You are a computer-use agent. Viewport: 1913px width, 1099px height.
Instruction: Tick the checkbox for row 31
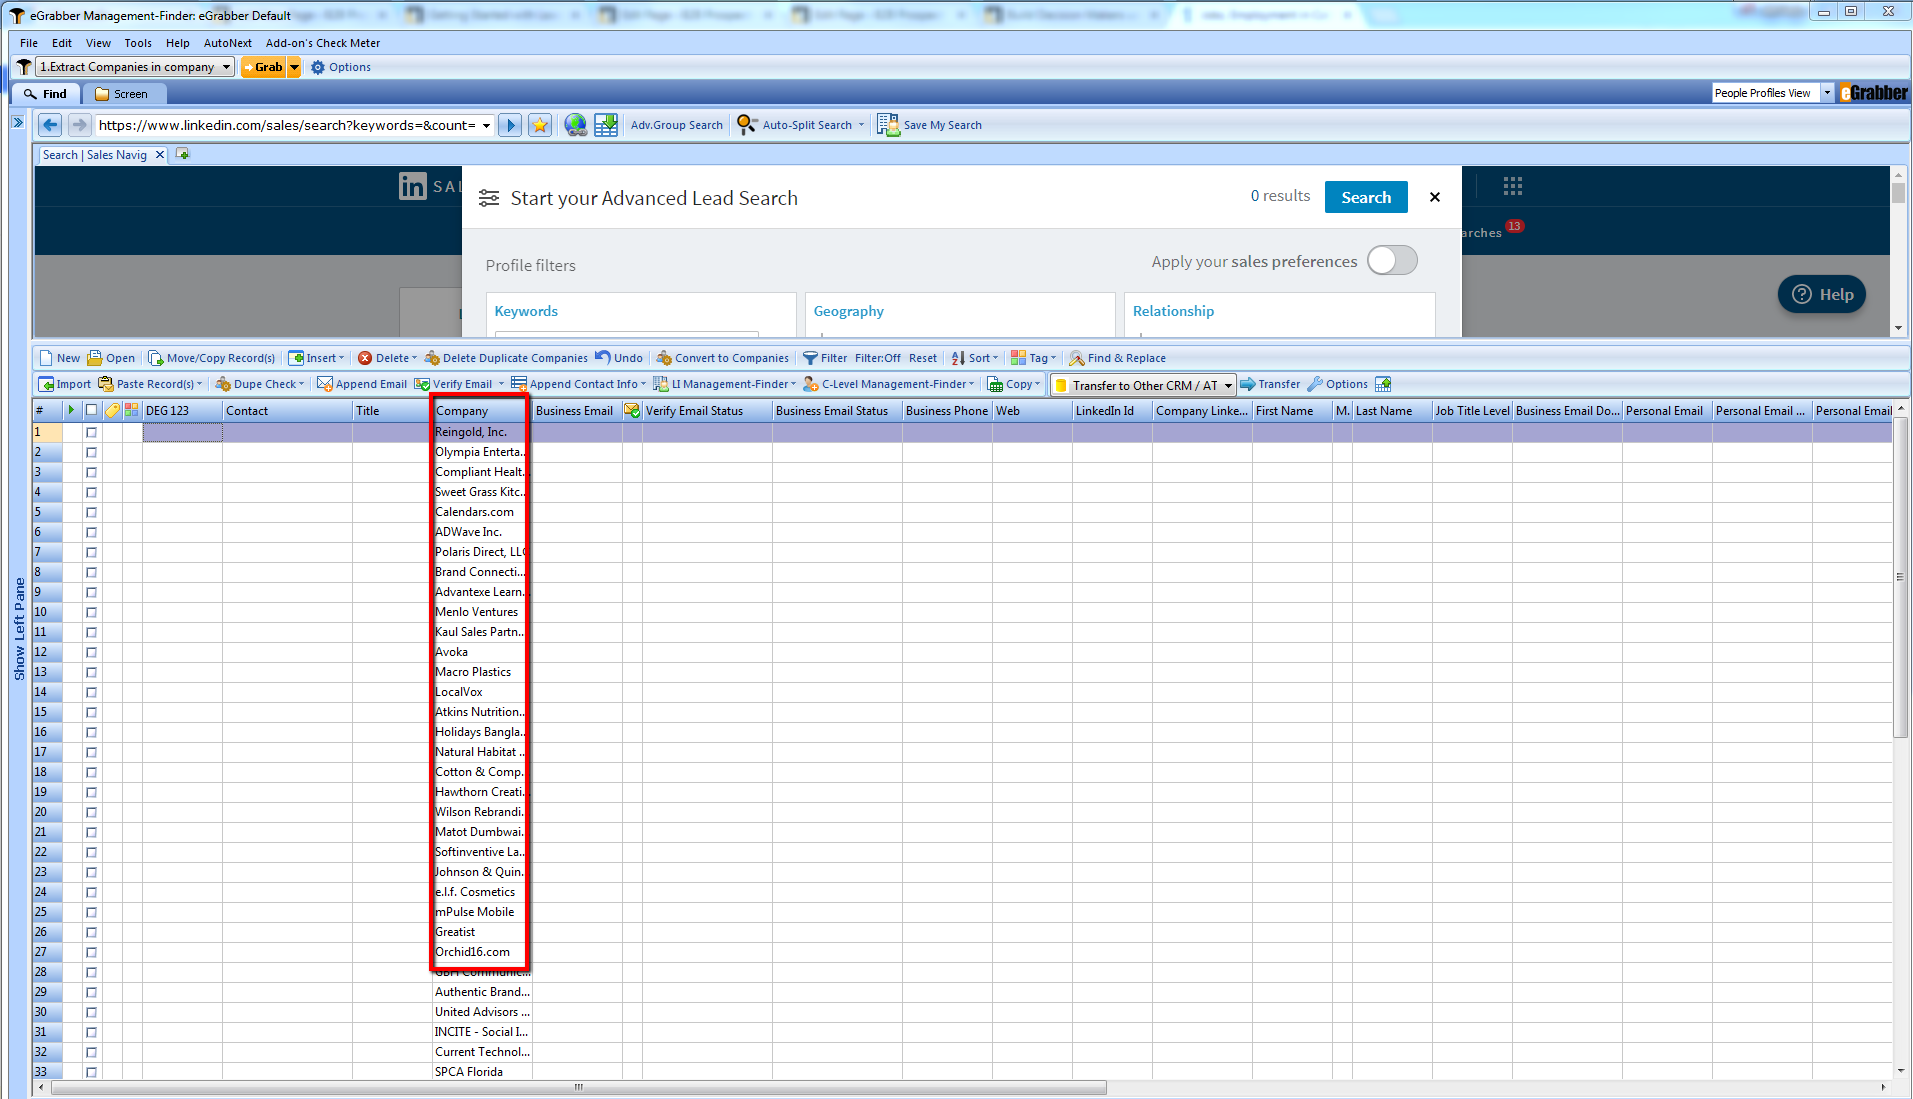pos(91,1032)
